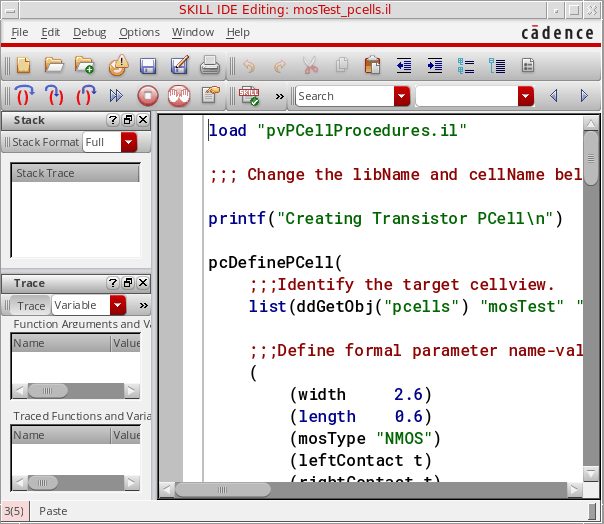Screen dimensions: 604x524
Task: Go to next search result arrow
Action: [584, 96]
